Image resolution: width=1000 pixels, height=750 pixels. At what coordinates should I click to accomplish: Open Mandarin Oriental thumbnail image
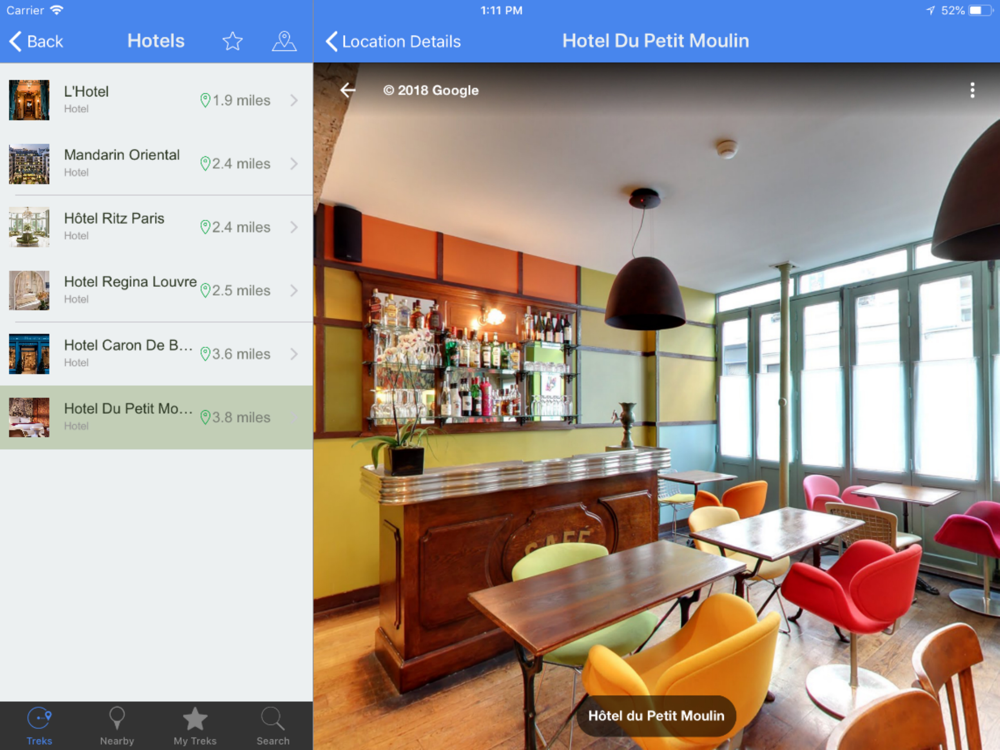point(29,164)
